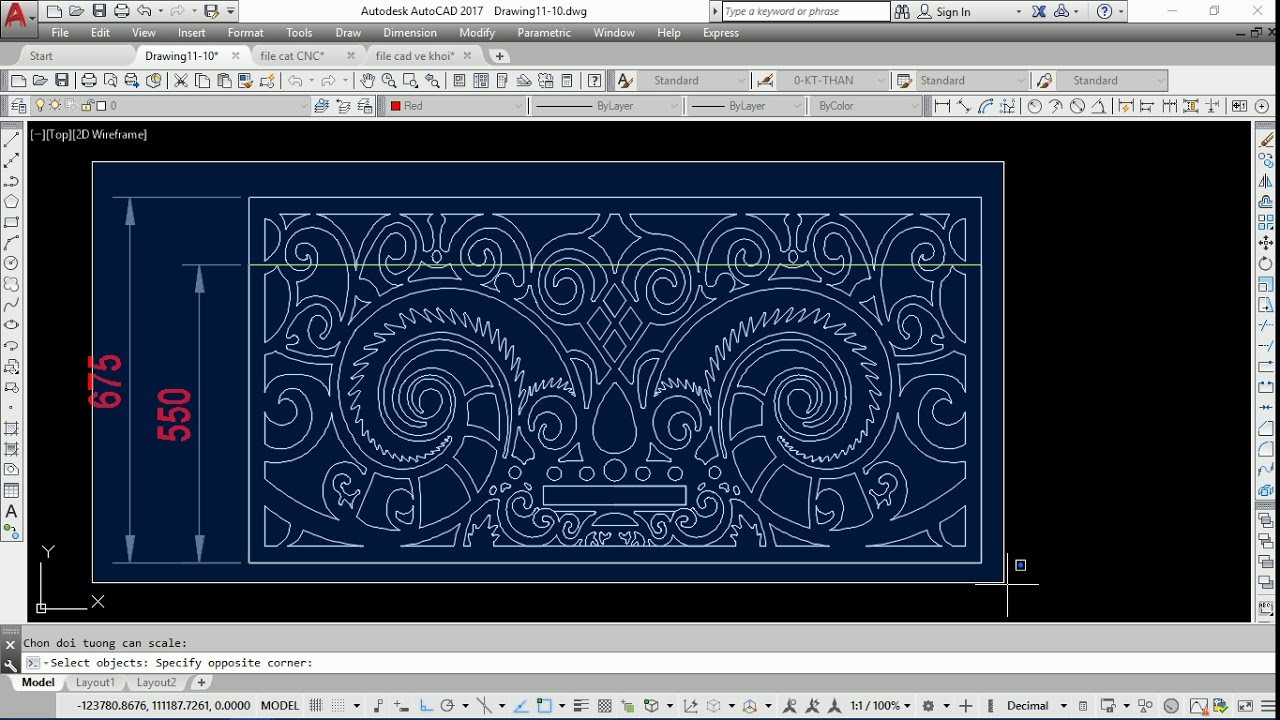1280x720 pixels.
Task: Select the Multiline Text A tool
Action: tap(12, 511)
